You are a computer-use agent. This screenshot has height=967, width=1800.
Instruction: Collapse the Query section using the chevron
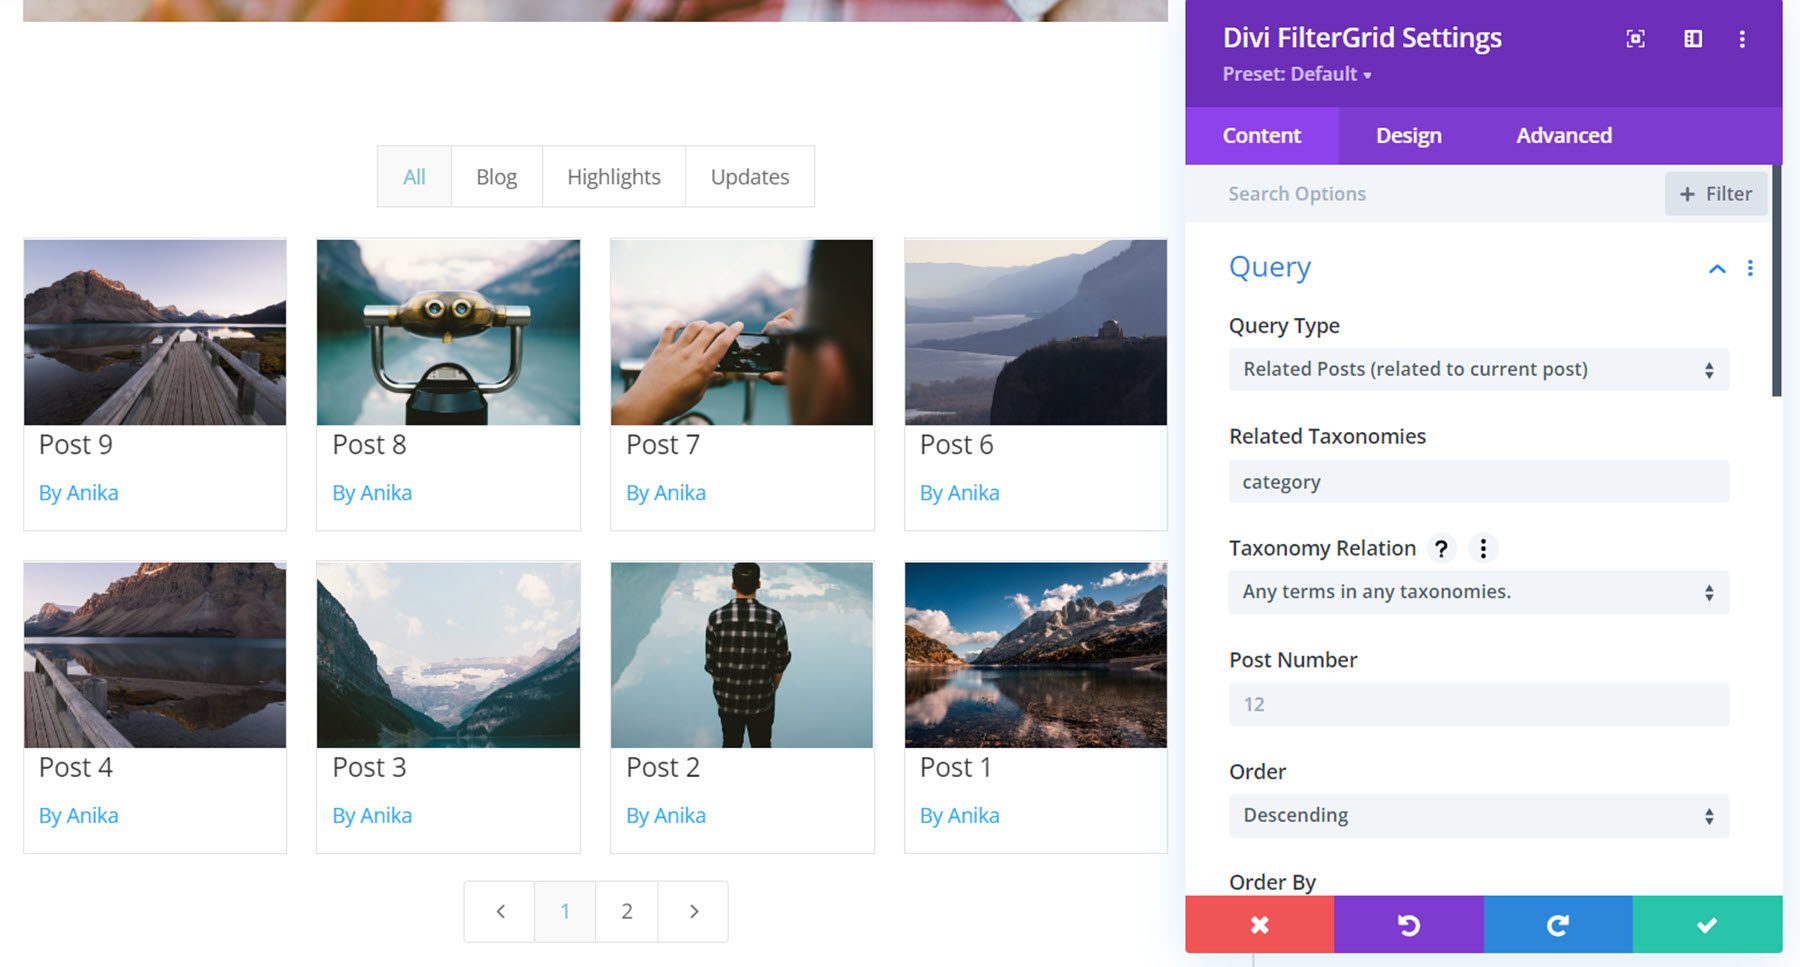[x=1716, y=268]
